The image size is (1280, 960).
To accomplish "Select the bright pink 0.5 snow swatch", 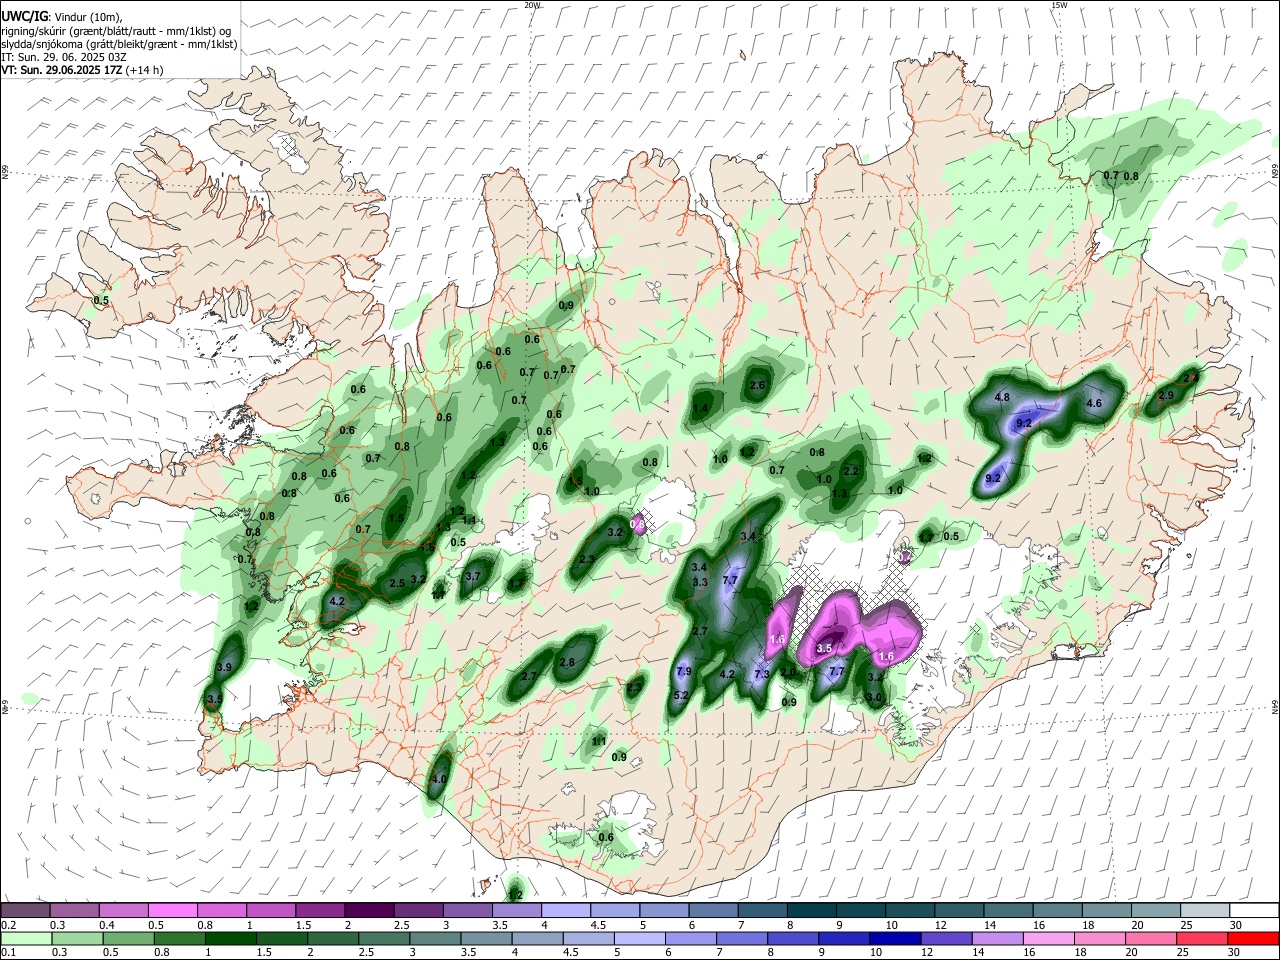I will (172, 910).
